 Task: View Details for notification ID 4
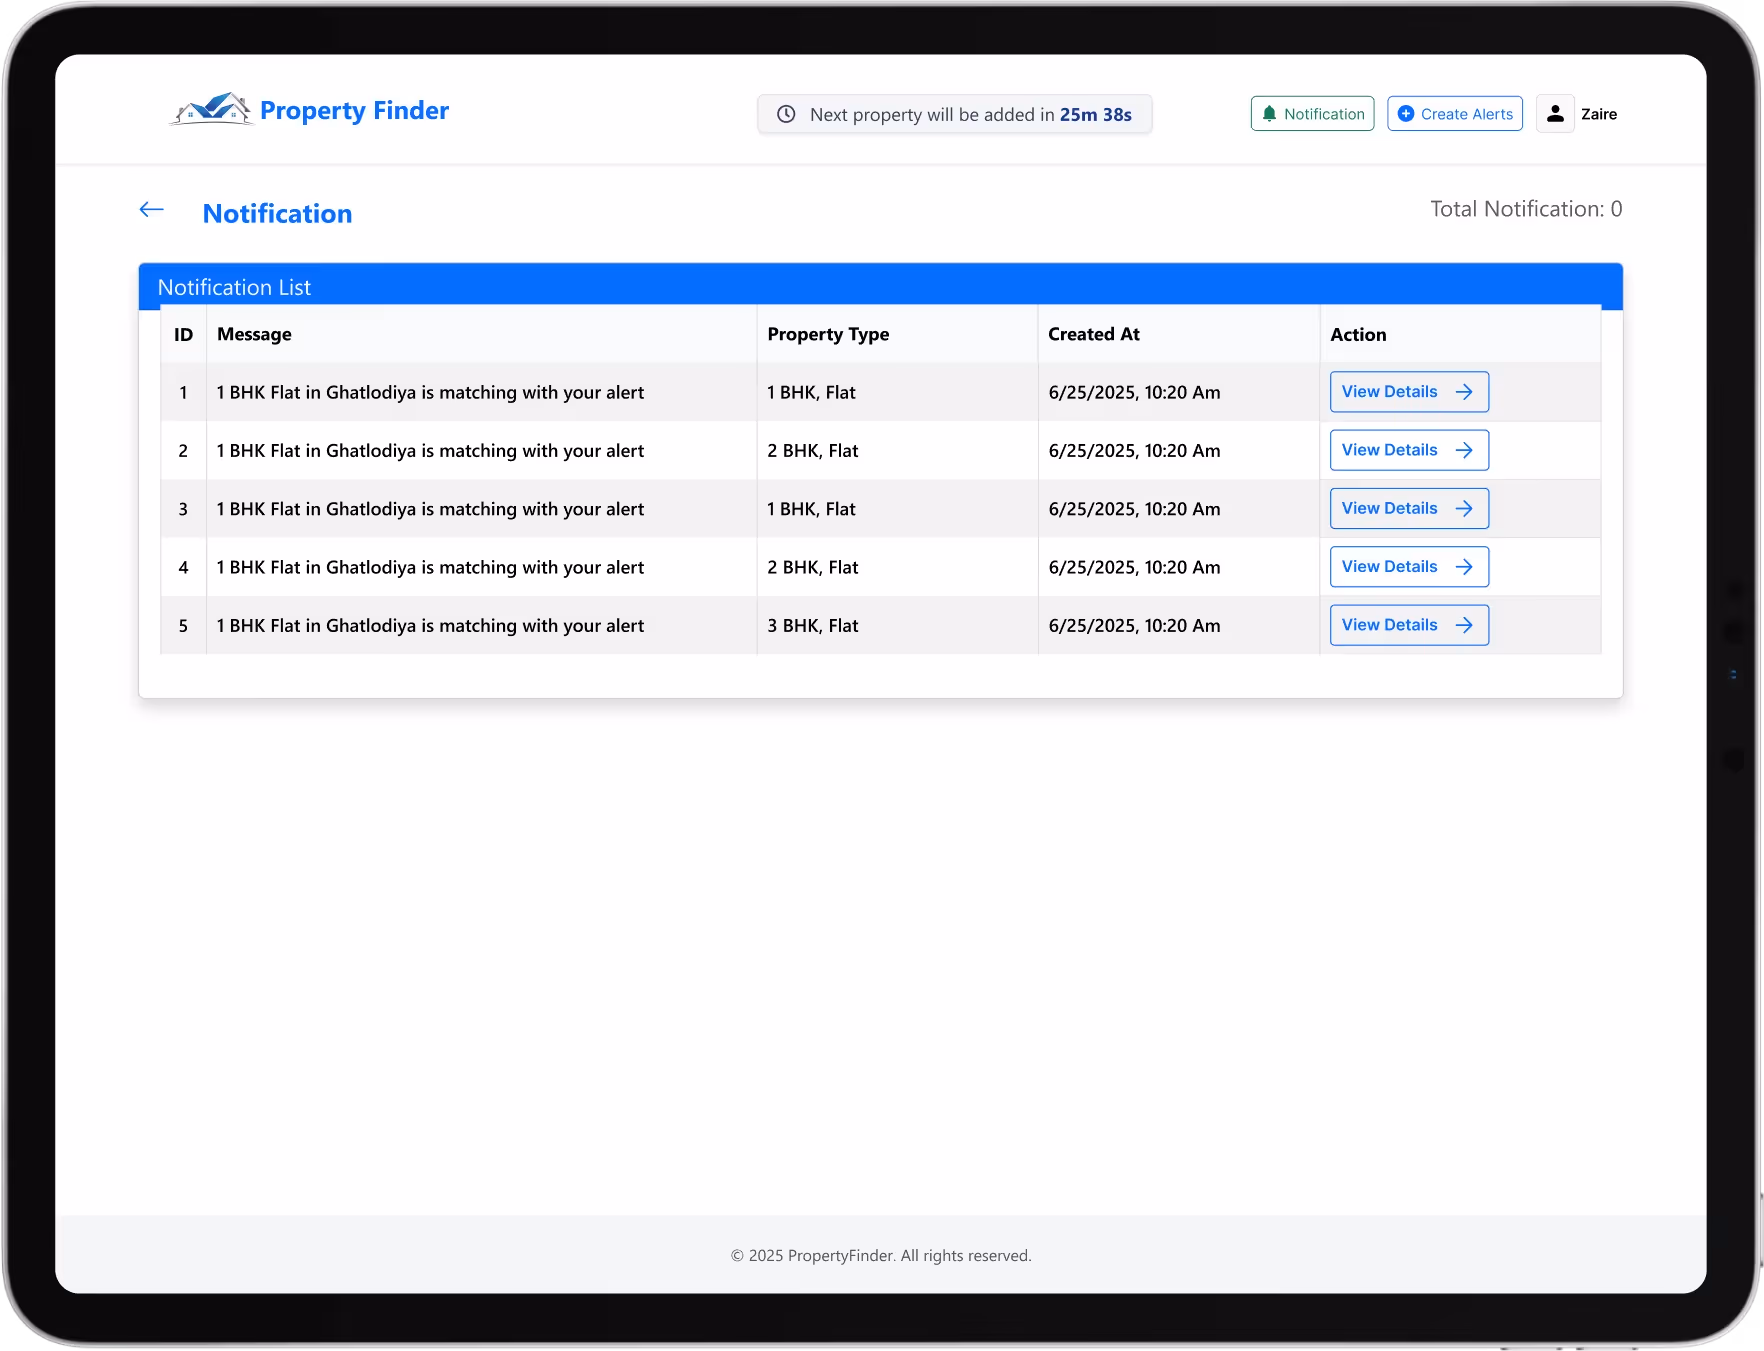pos(1409,567)
